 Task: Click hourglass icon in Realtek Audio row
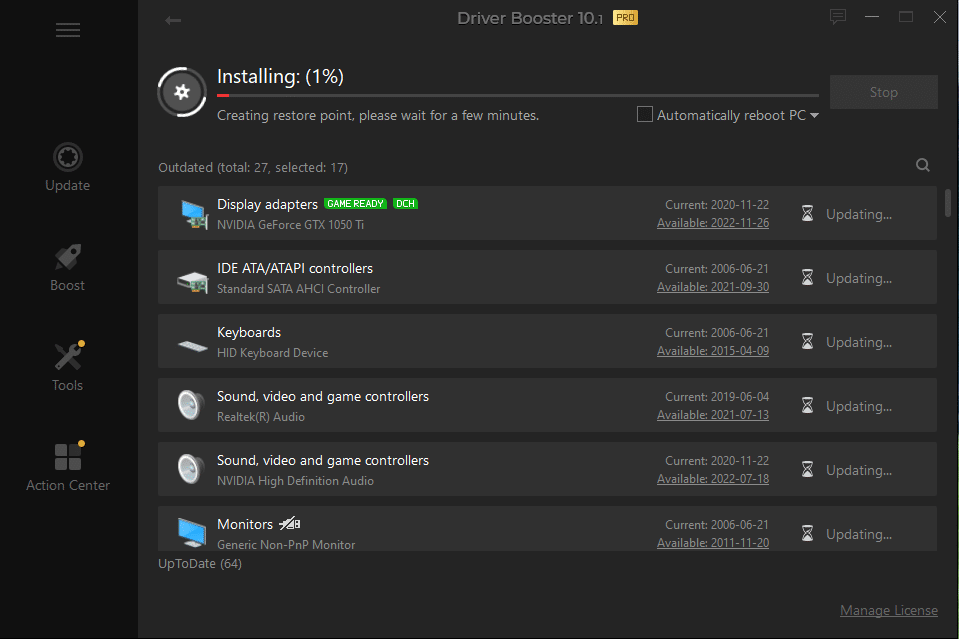click(807, 405)
